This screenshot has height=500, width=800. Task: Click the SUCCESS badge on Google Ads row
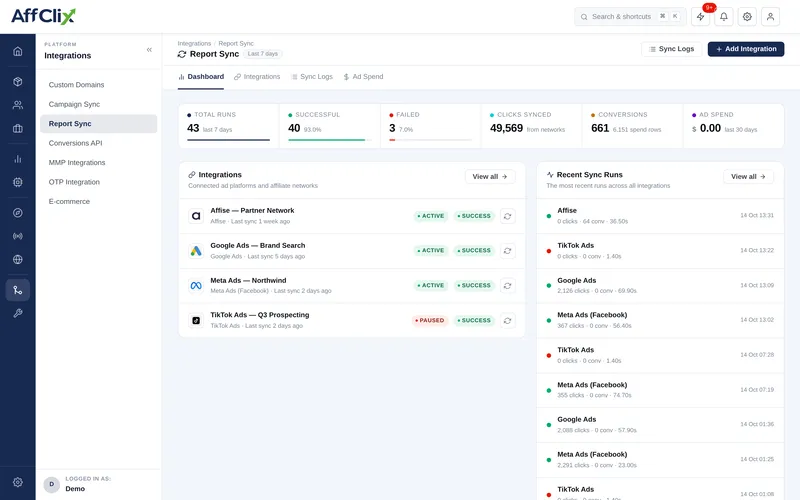474,251
